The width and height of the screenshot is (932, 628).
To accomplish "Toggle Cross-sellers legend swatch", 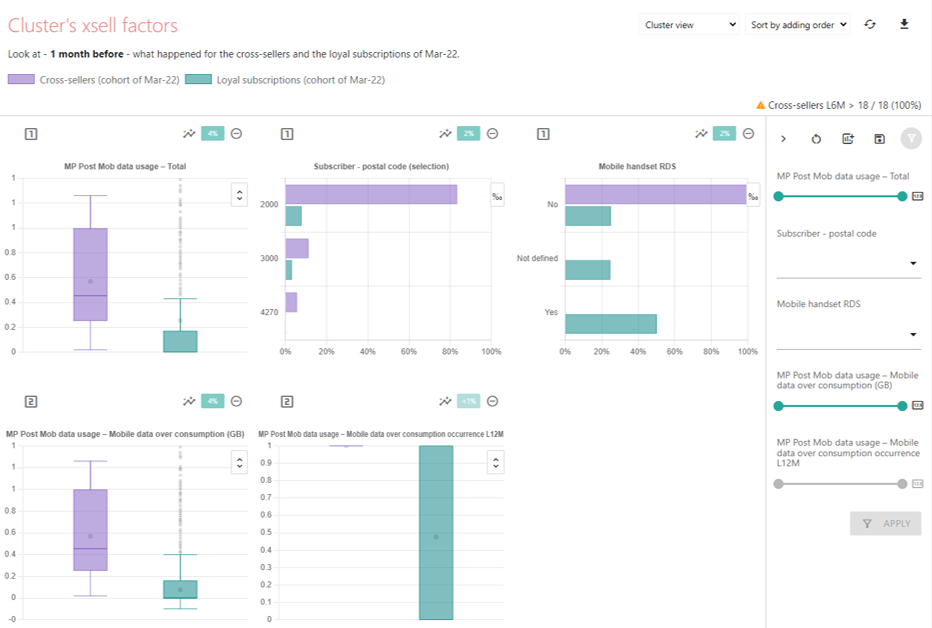I will tap(21, 80).
